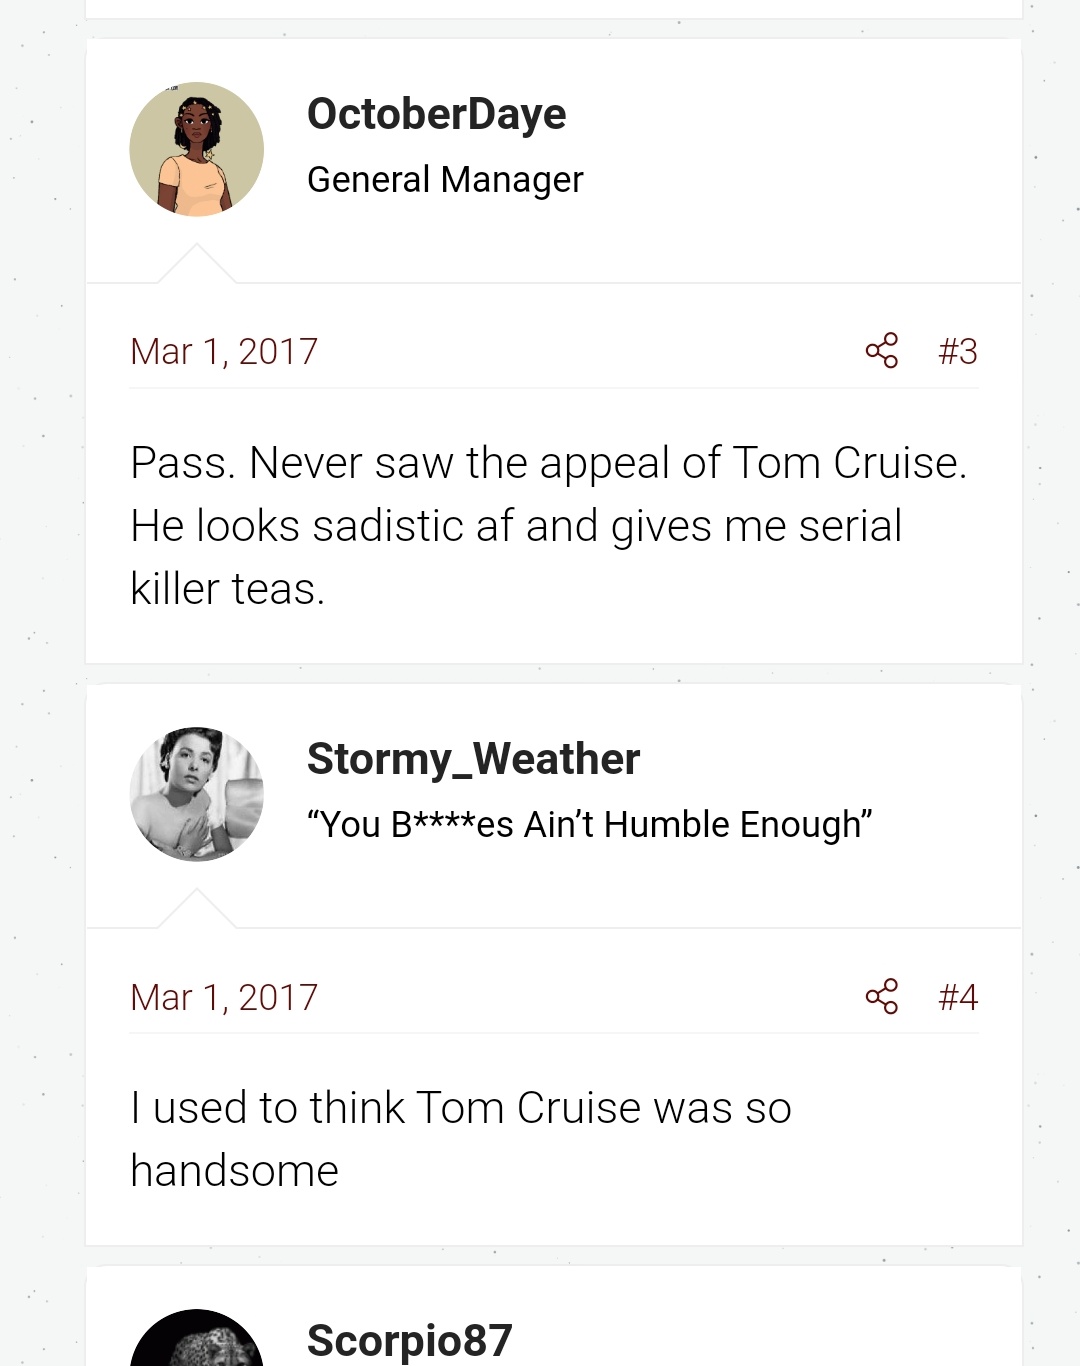Click the "You B****es Ain't Humble Enough" title

pyautogui.click(x=589, y=825)
